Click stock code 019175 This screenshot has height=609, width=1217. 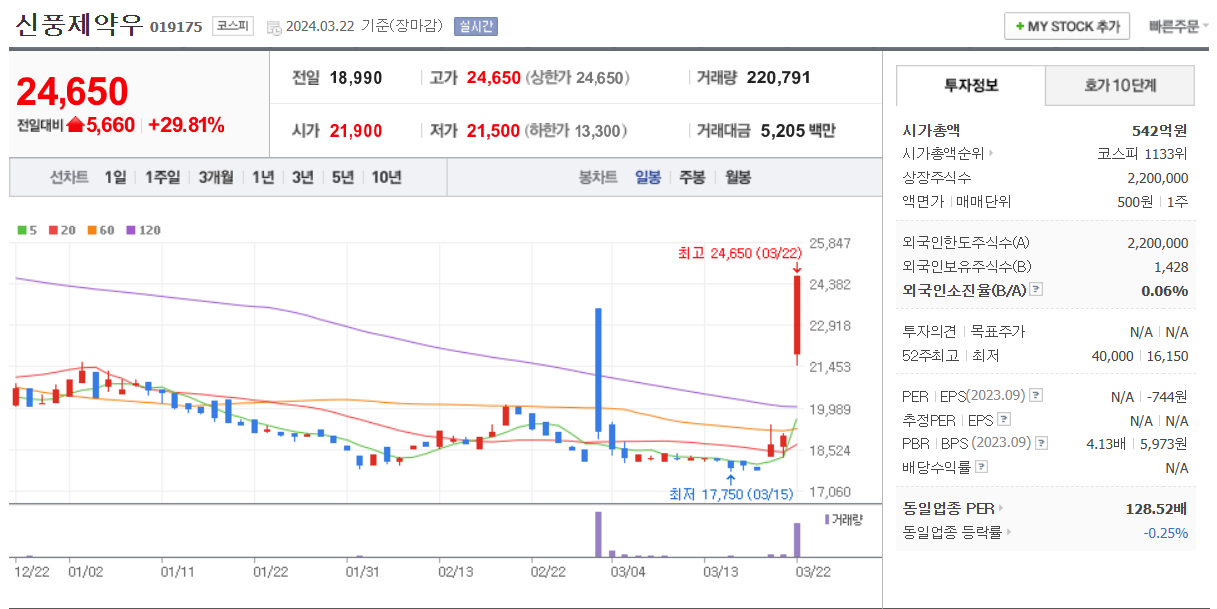point(177,28)
